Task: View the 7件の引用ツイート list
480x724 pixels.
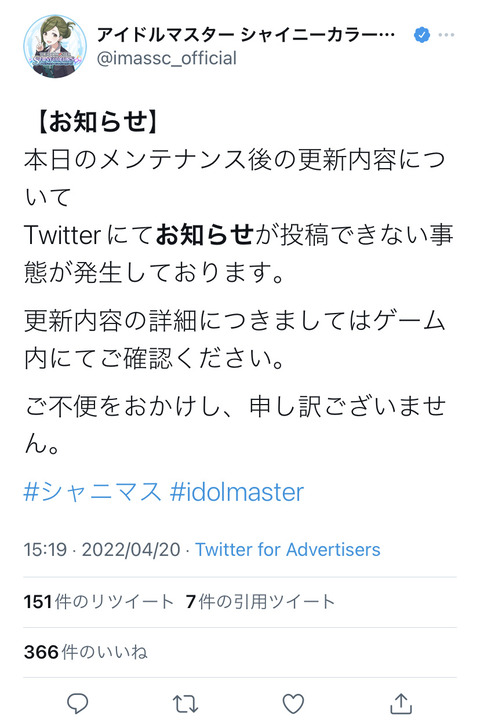Action: [260, 602]
